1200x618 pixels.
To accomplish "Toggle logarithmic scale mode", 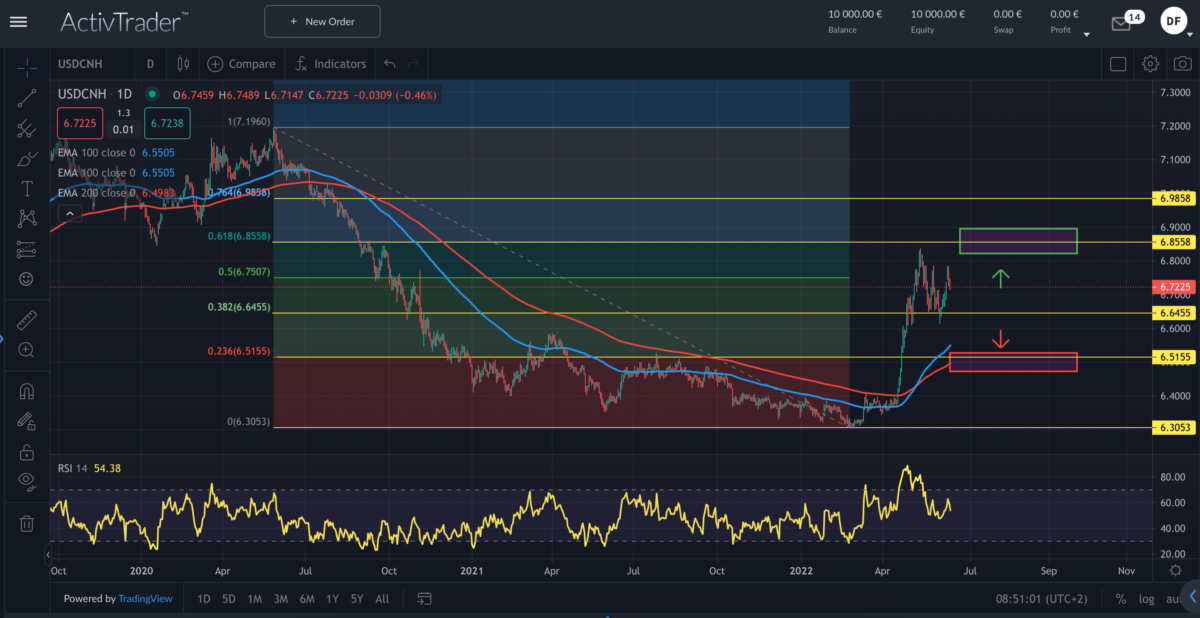I will 1145,599.
